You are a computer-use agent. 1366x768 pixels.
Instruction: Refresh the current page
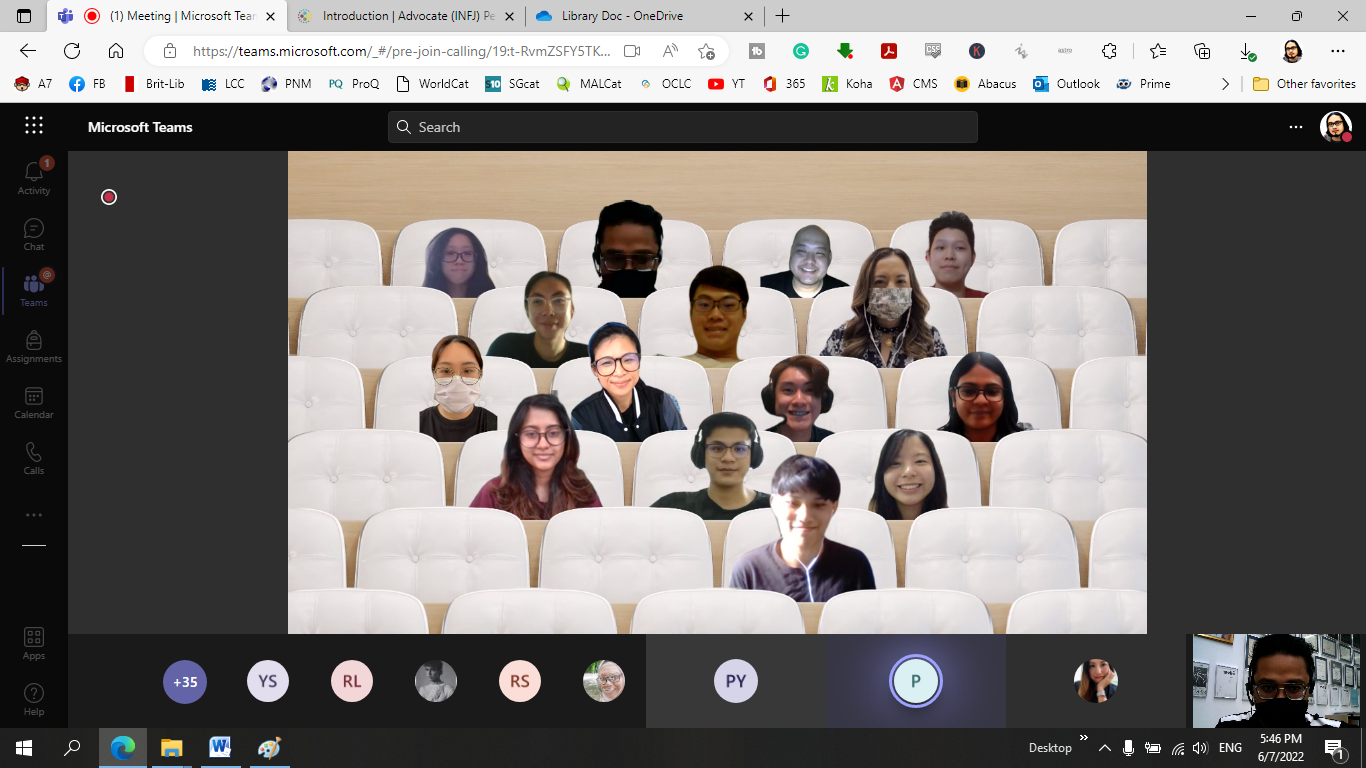point(72,51)
